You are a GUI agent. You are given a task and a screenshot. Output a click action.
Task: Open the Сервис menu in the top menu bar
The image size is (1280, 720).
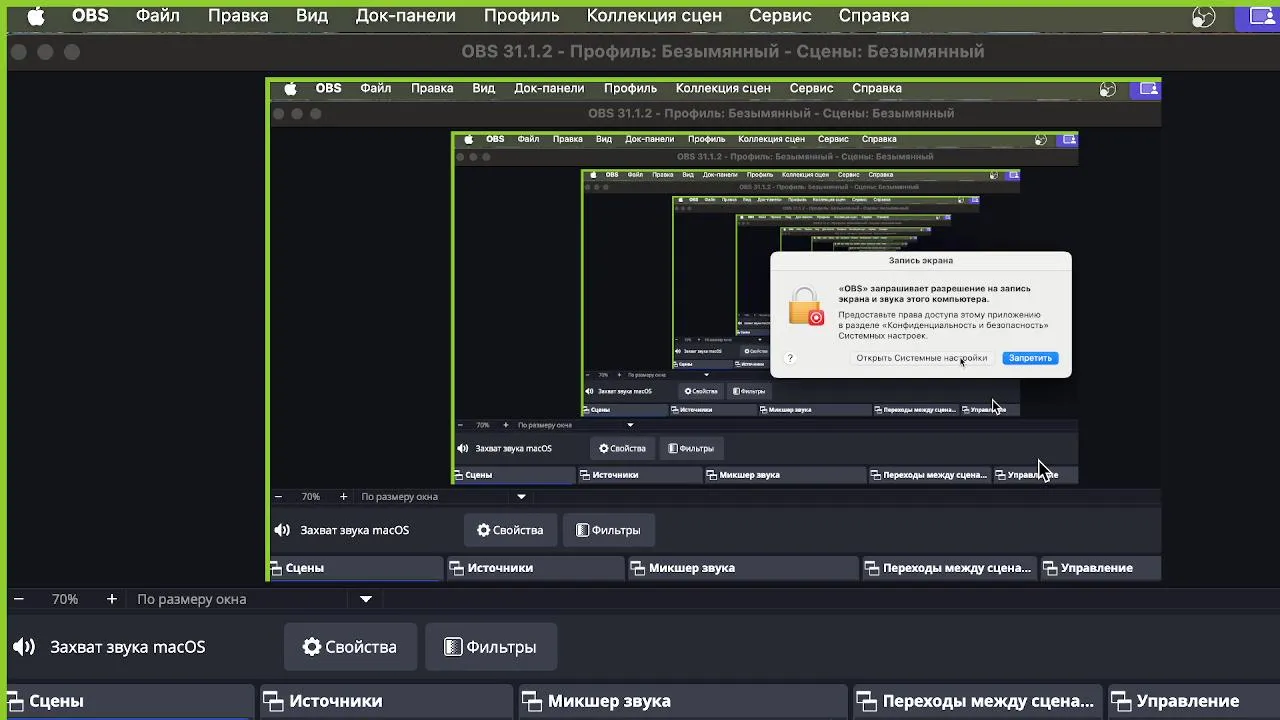tap(781, 16)
